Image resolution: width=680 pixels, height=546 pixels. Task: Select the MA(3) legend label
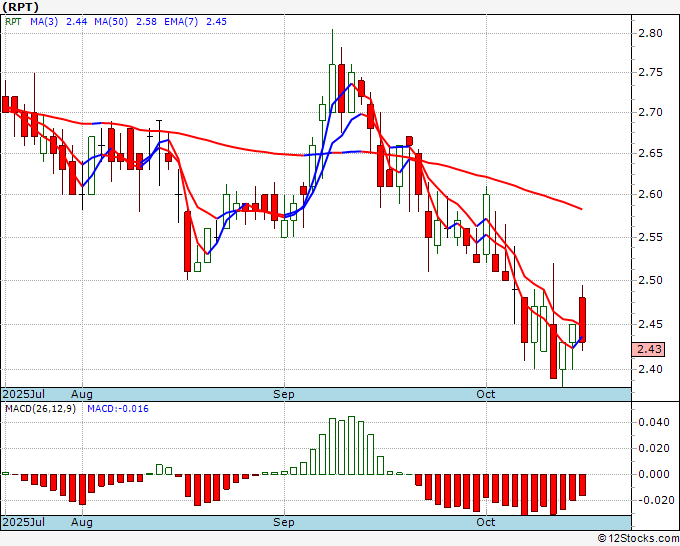[x=44, y=22]
